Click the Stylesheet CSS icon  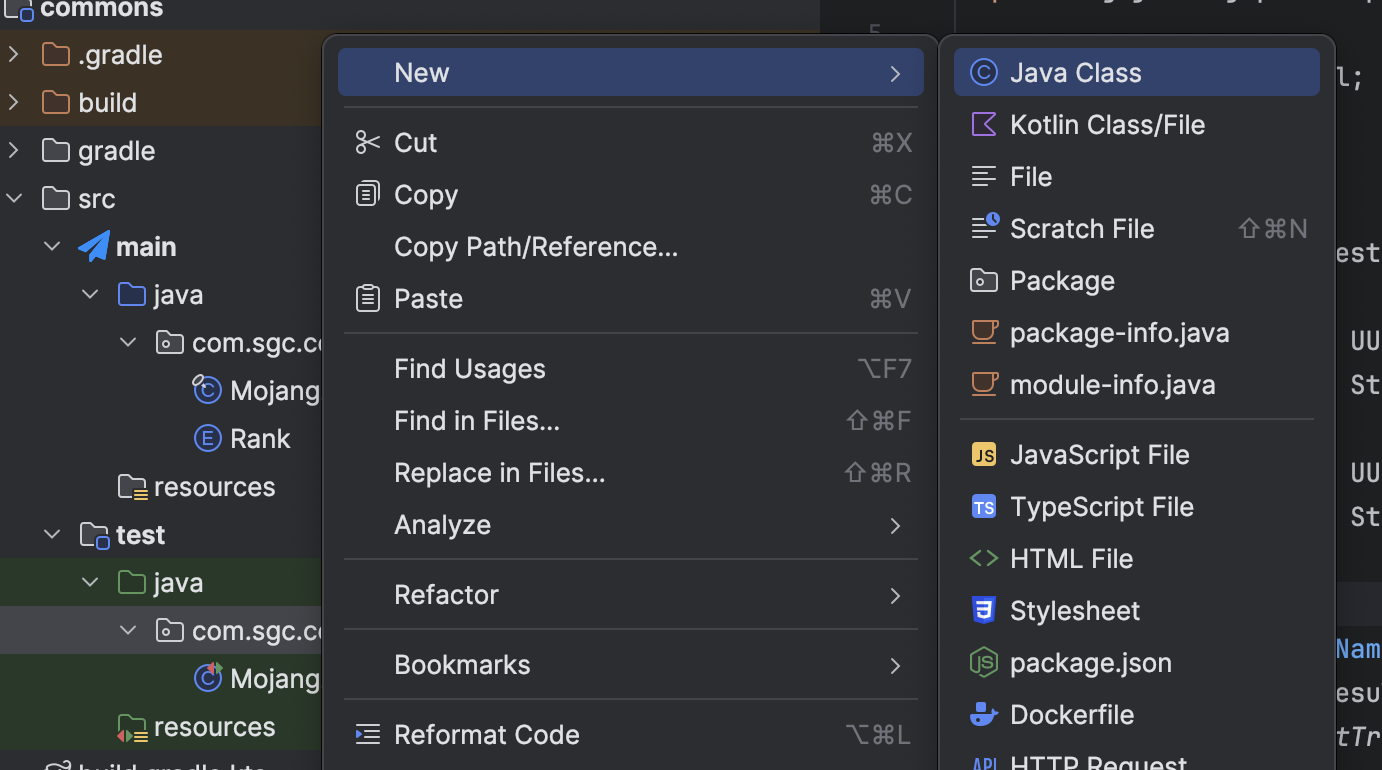pos(984,611)
